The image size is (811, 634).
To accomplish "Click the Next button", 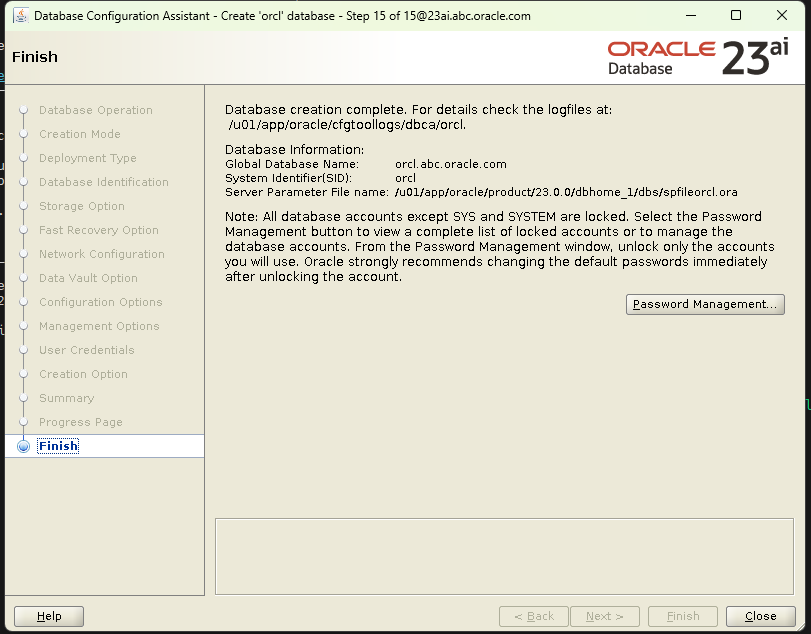I will click(x=605, y=616).
